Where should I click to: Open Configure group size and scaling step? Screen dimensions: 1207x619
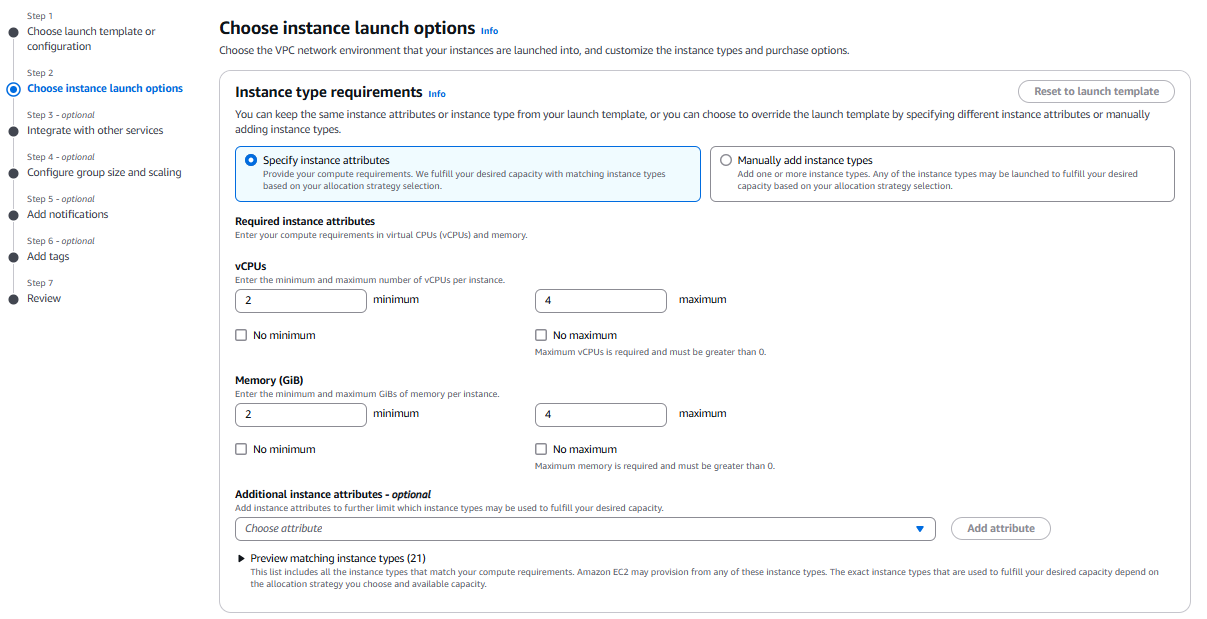click(104, 173)
